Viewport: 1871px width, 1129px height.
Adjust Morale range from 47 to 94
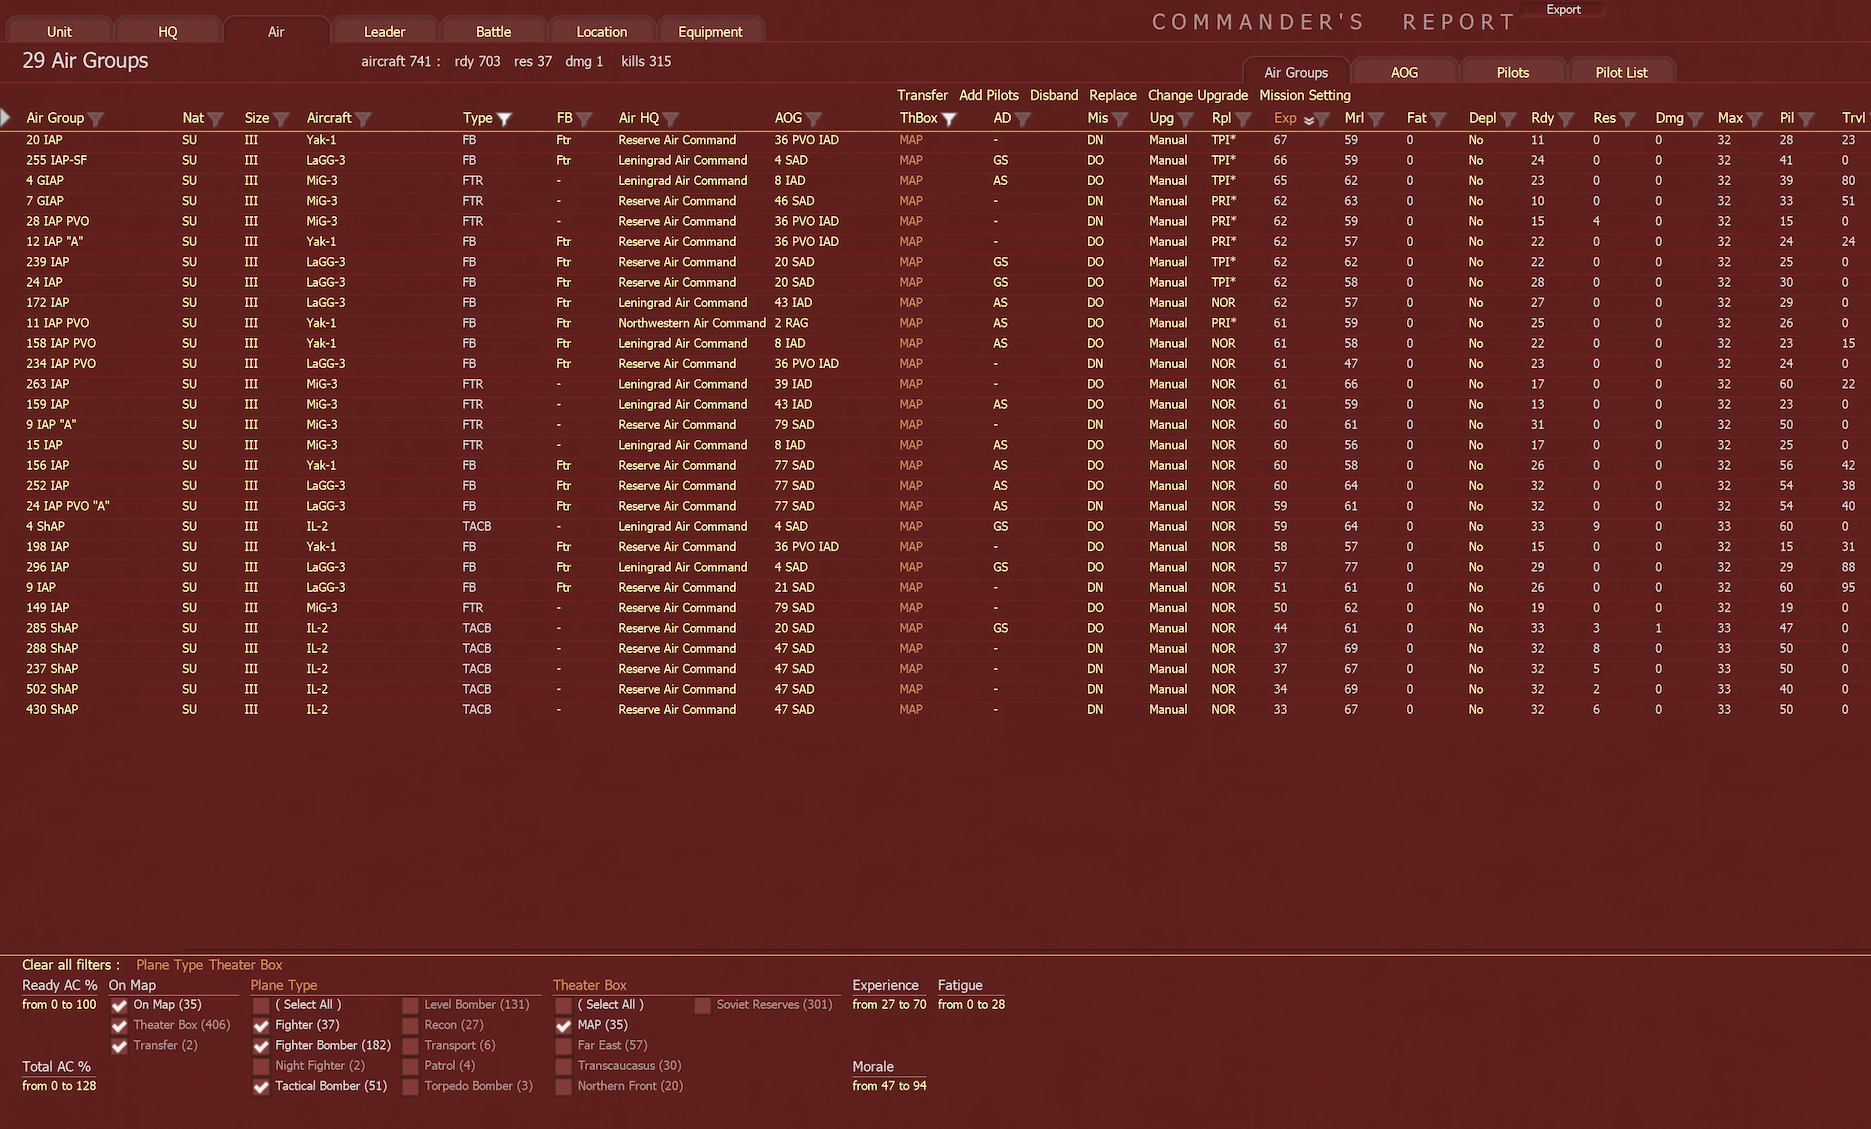(889, 1085)
